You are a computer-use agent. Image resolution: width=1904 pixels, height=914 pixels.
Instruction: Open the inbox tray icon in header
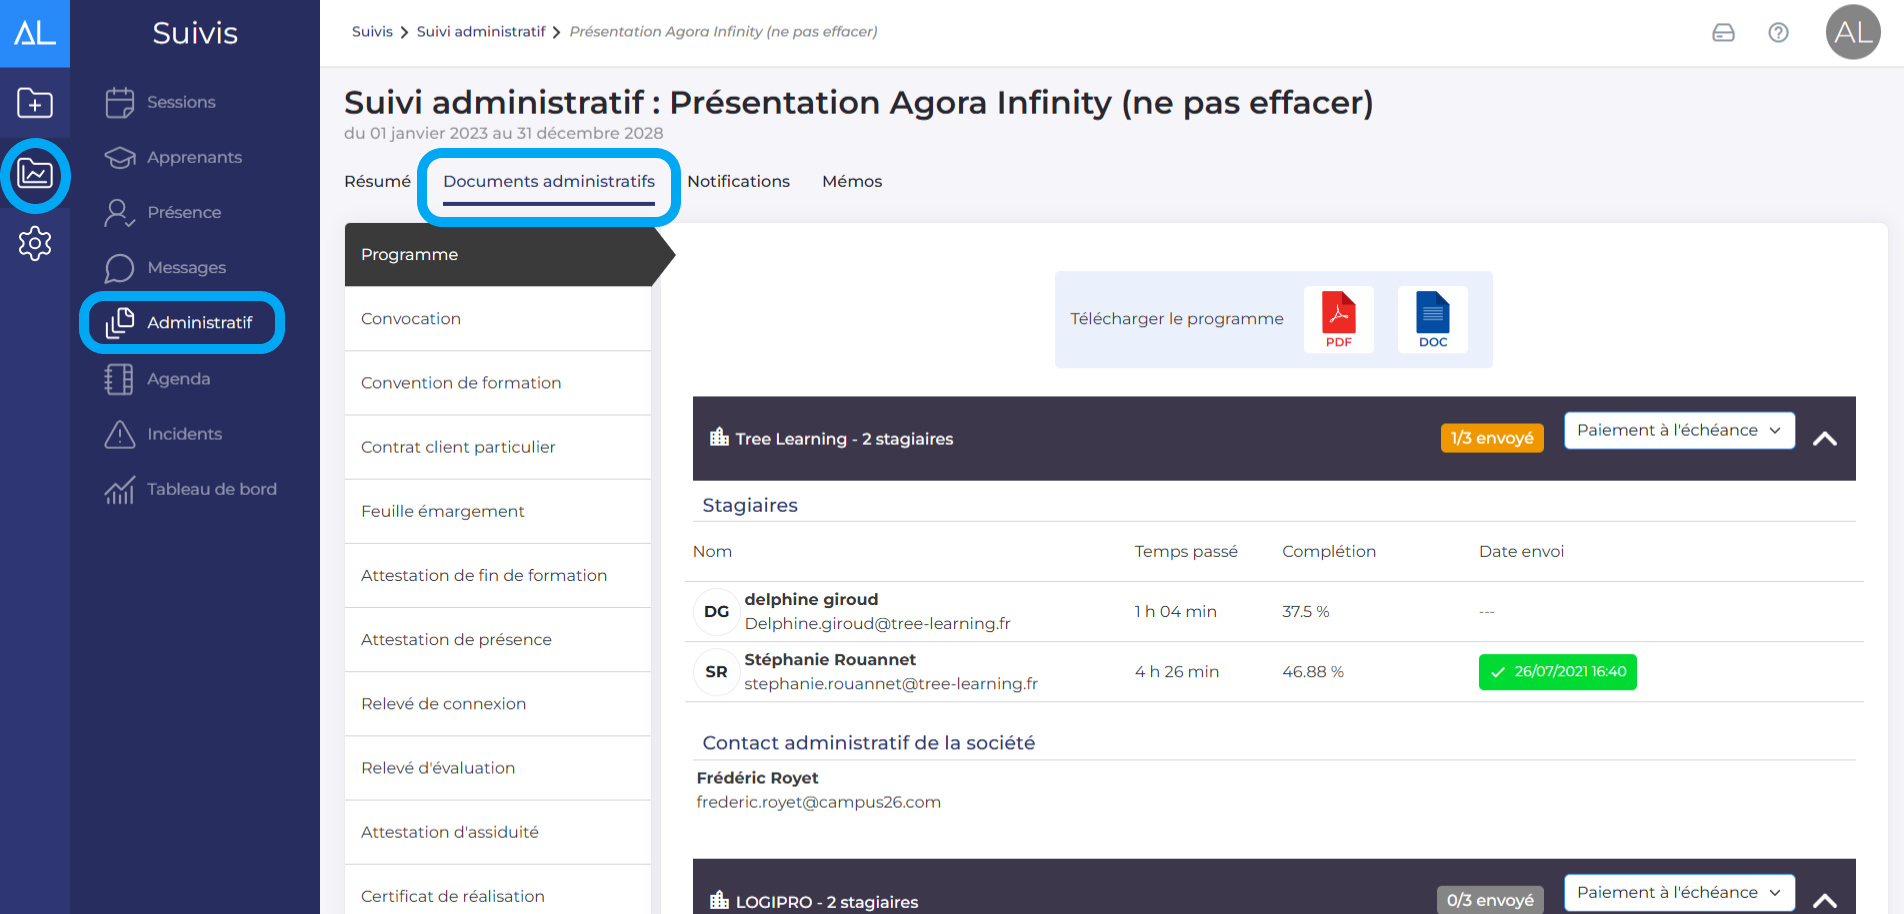tap(1723, 33)
